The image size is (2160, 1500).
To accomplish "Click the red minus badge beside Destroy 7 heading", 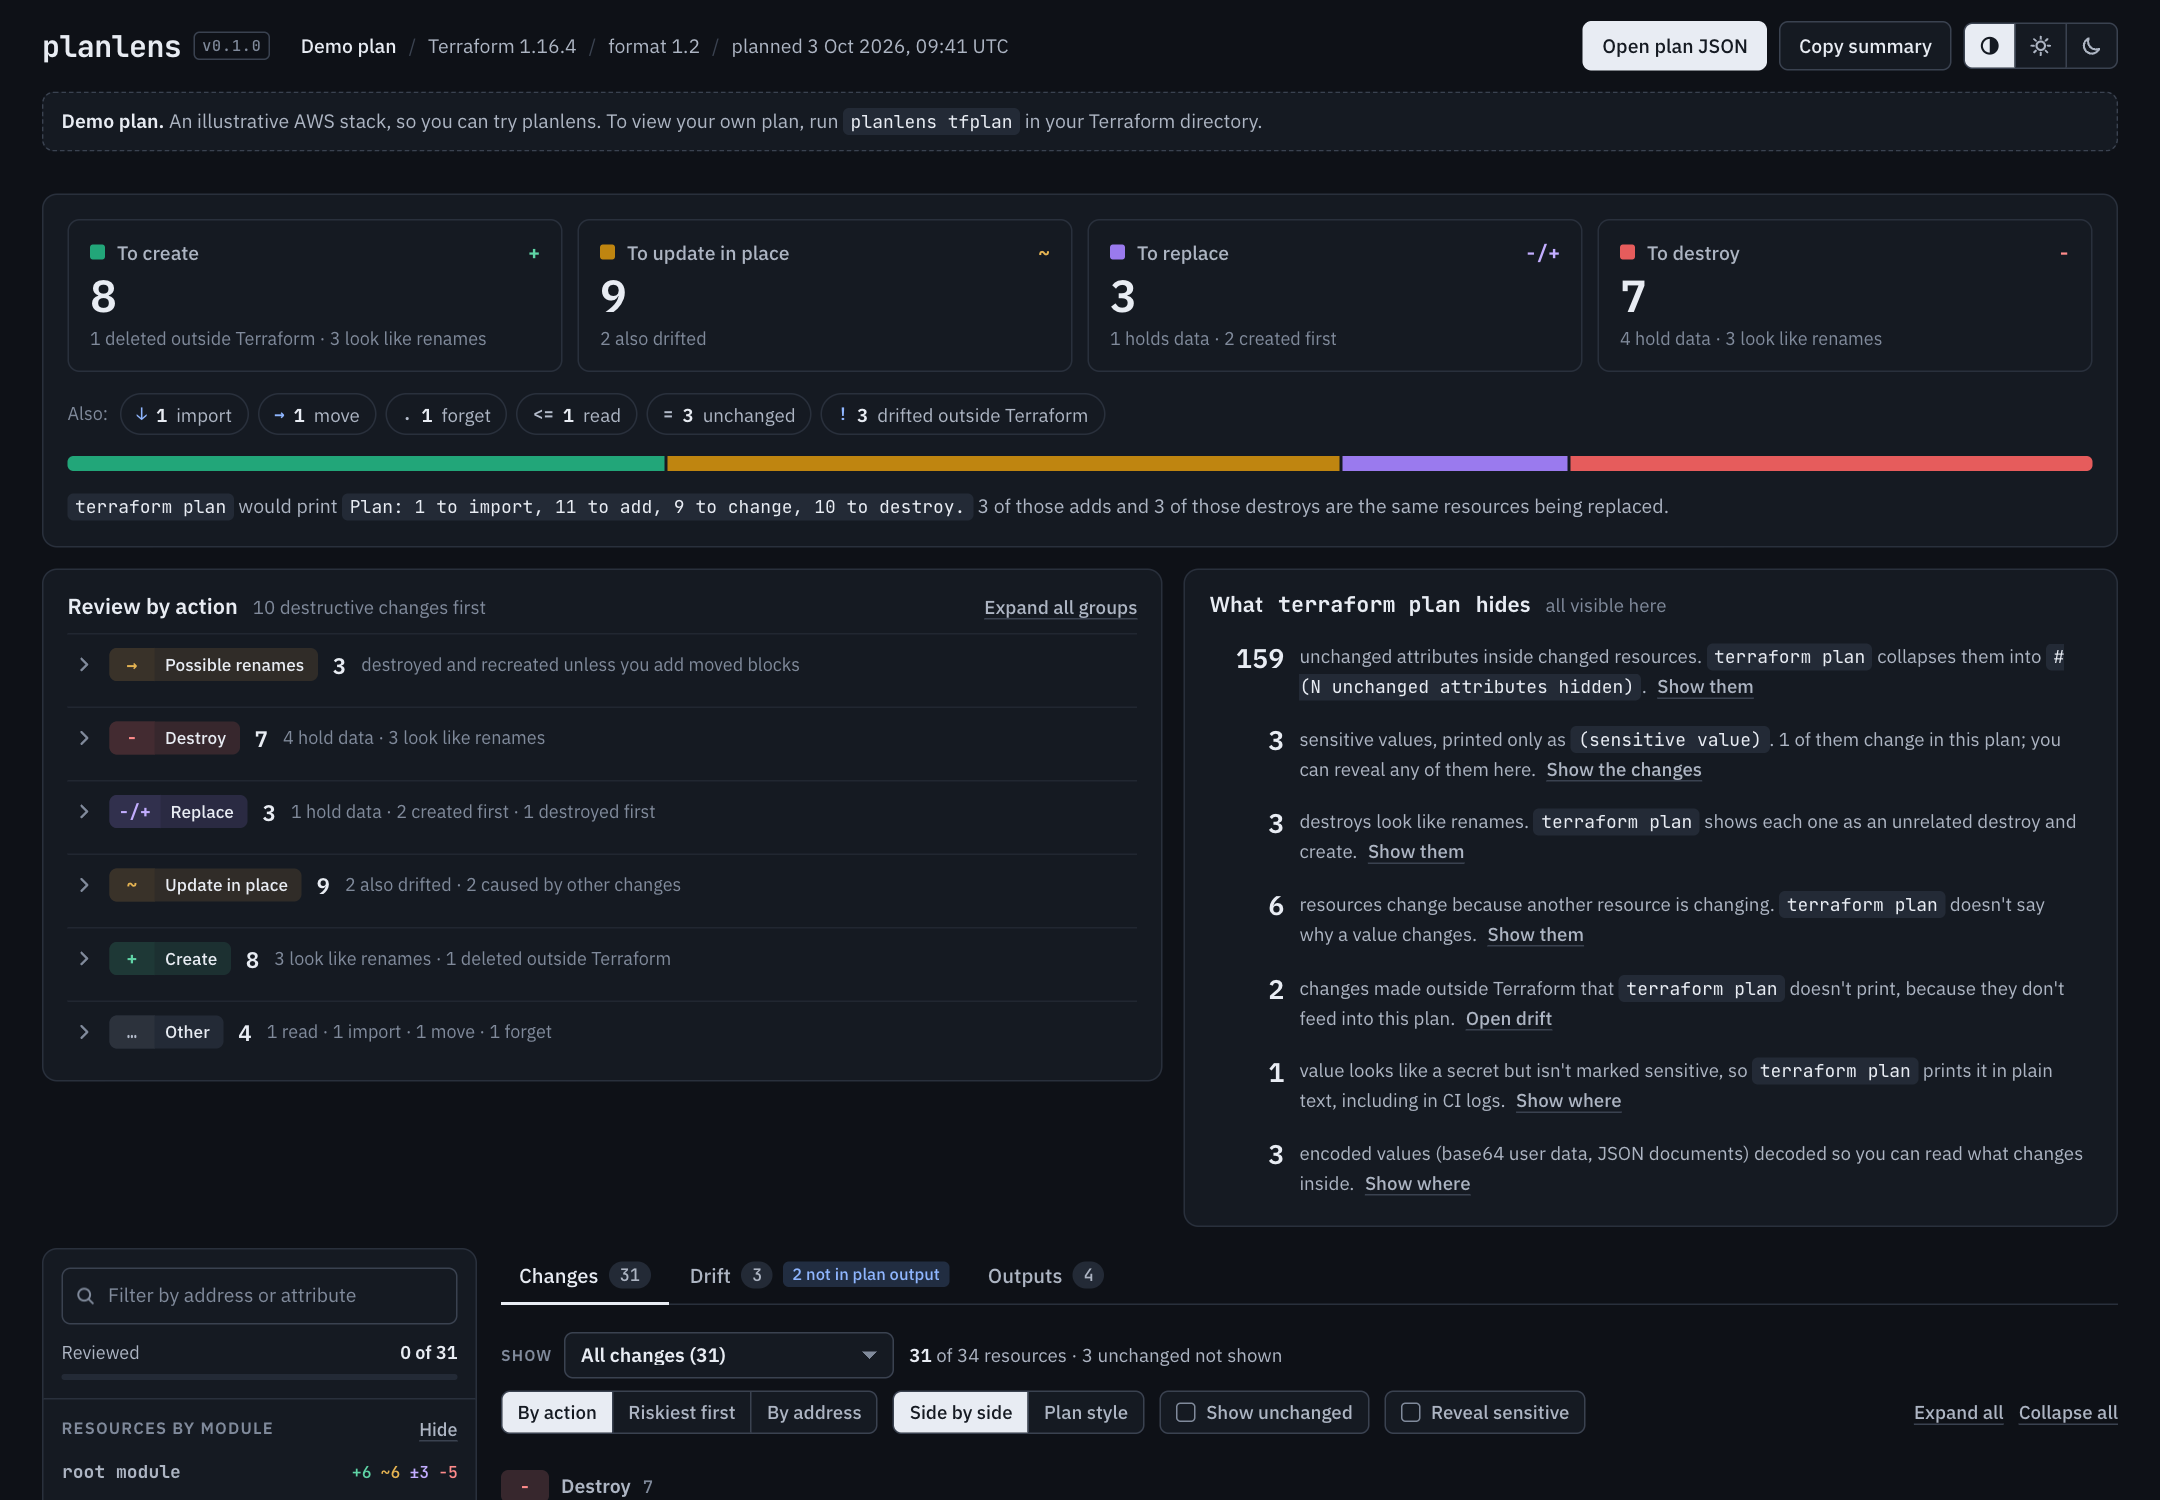I will coord(525,1486).
